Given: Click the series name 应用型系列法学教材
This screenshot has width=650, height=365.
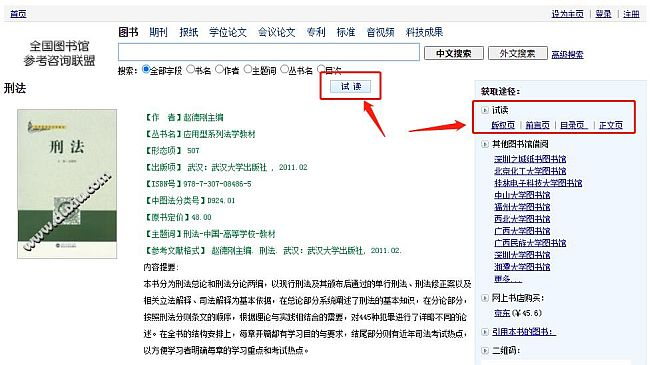Looking at the screenshot, I should tap(219, 134).
